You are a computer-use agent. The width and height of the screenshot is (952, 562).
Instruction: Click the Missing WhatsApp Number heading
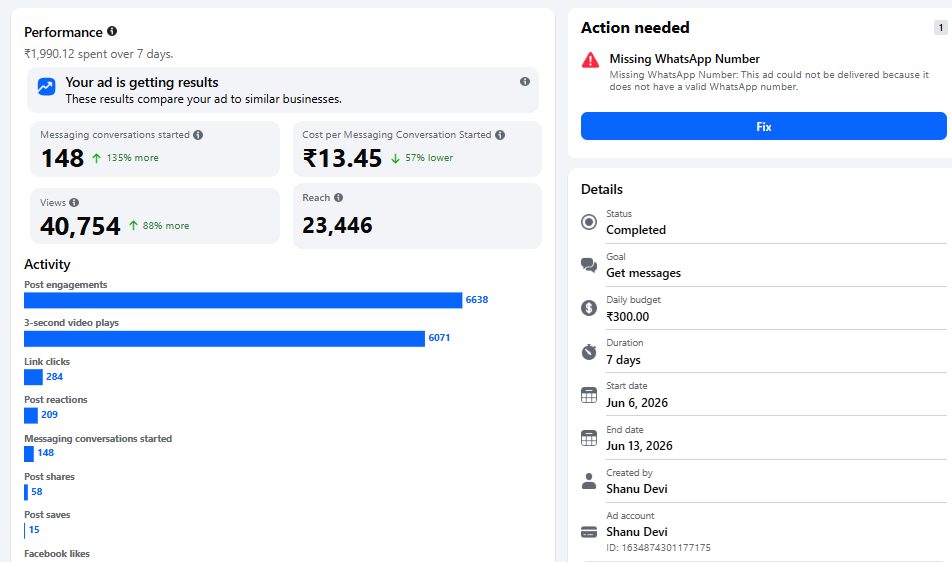684,59
